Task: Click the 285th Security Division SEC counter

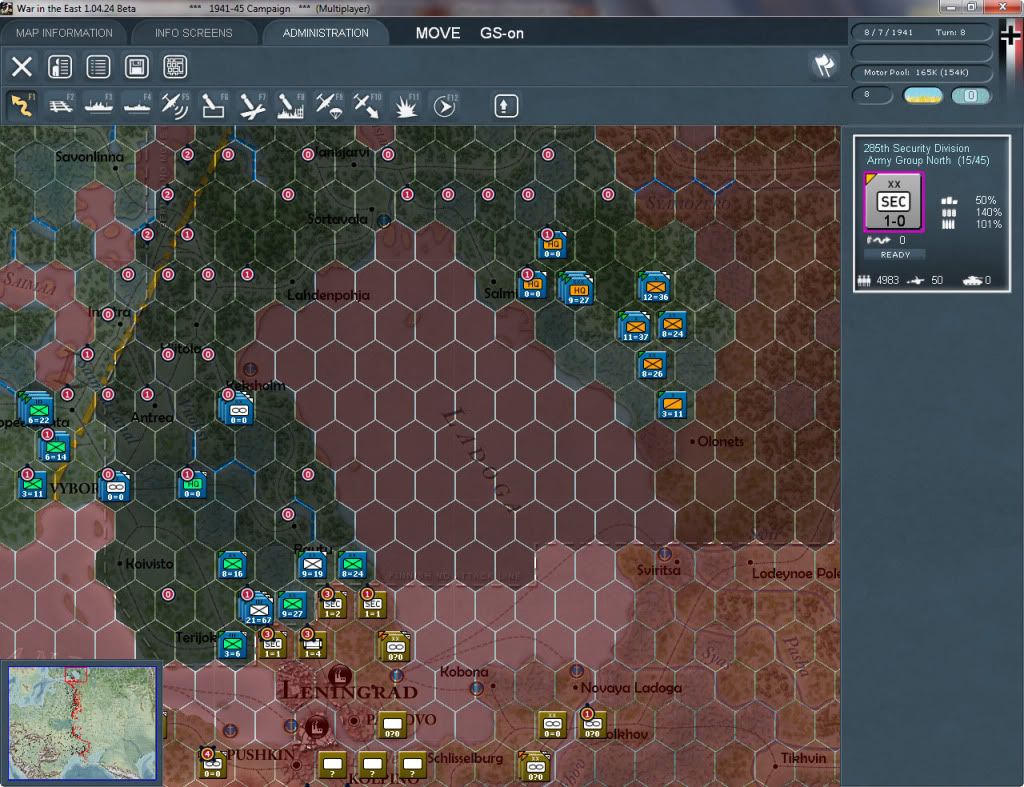Action: 893,202
